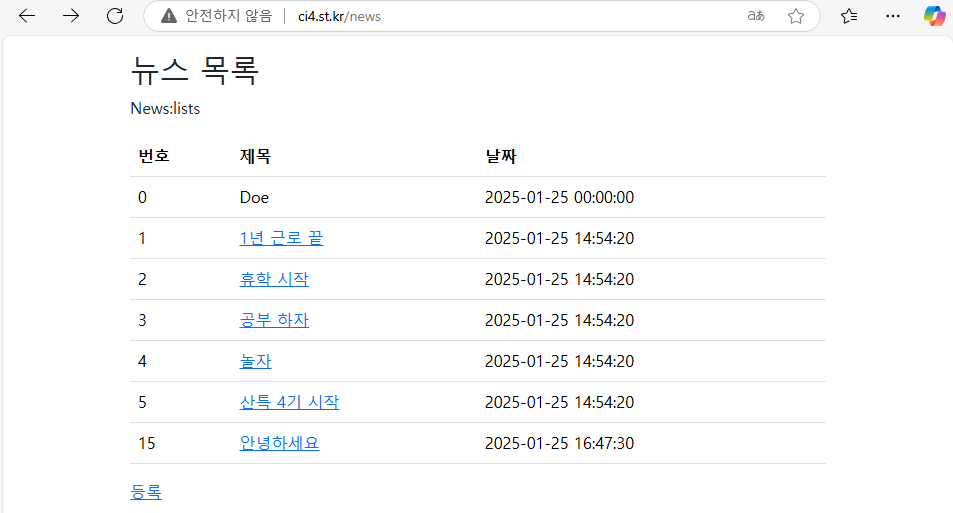Launch the Copilot sidebar icon
The image size is (953, 513).
[x=935, y=16]
